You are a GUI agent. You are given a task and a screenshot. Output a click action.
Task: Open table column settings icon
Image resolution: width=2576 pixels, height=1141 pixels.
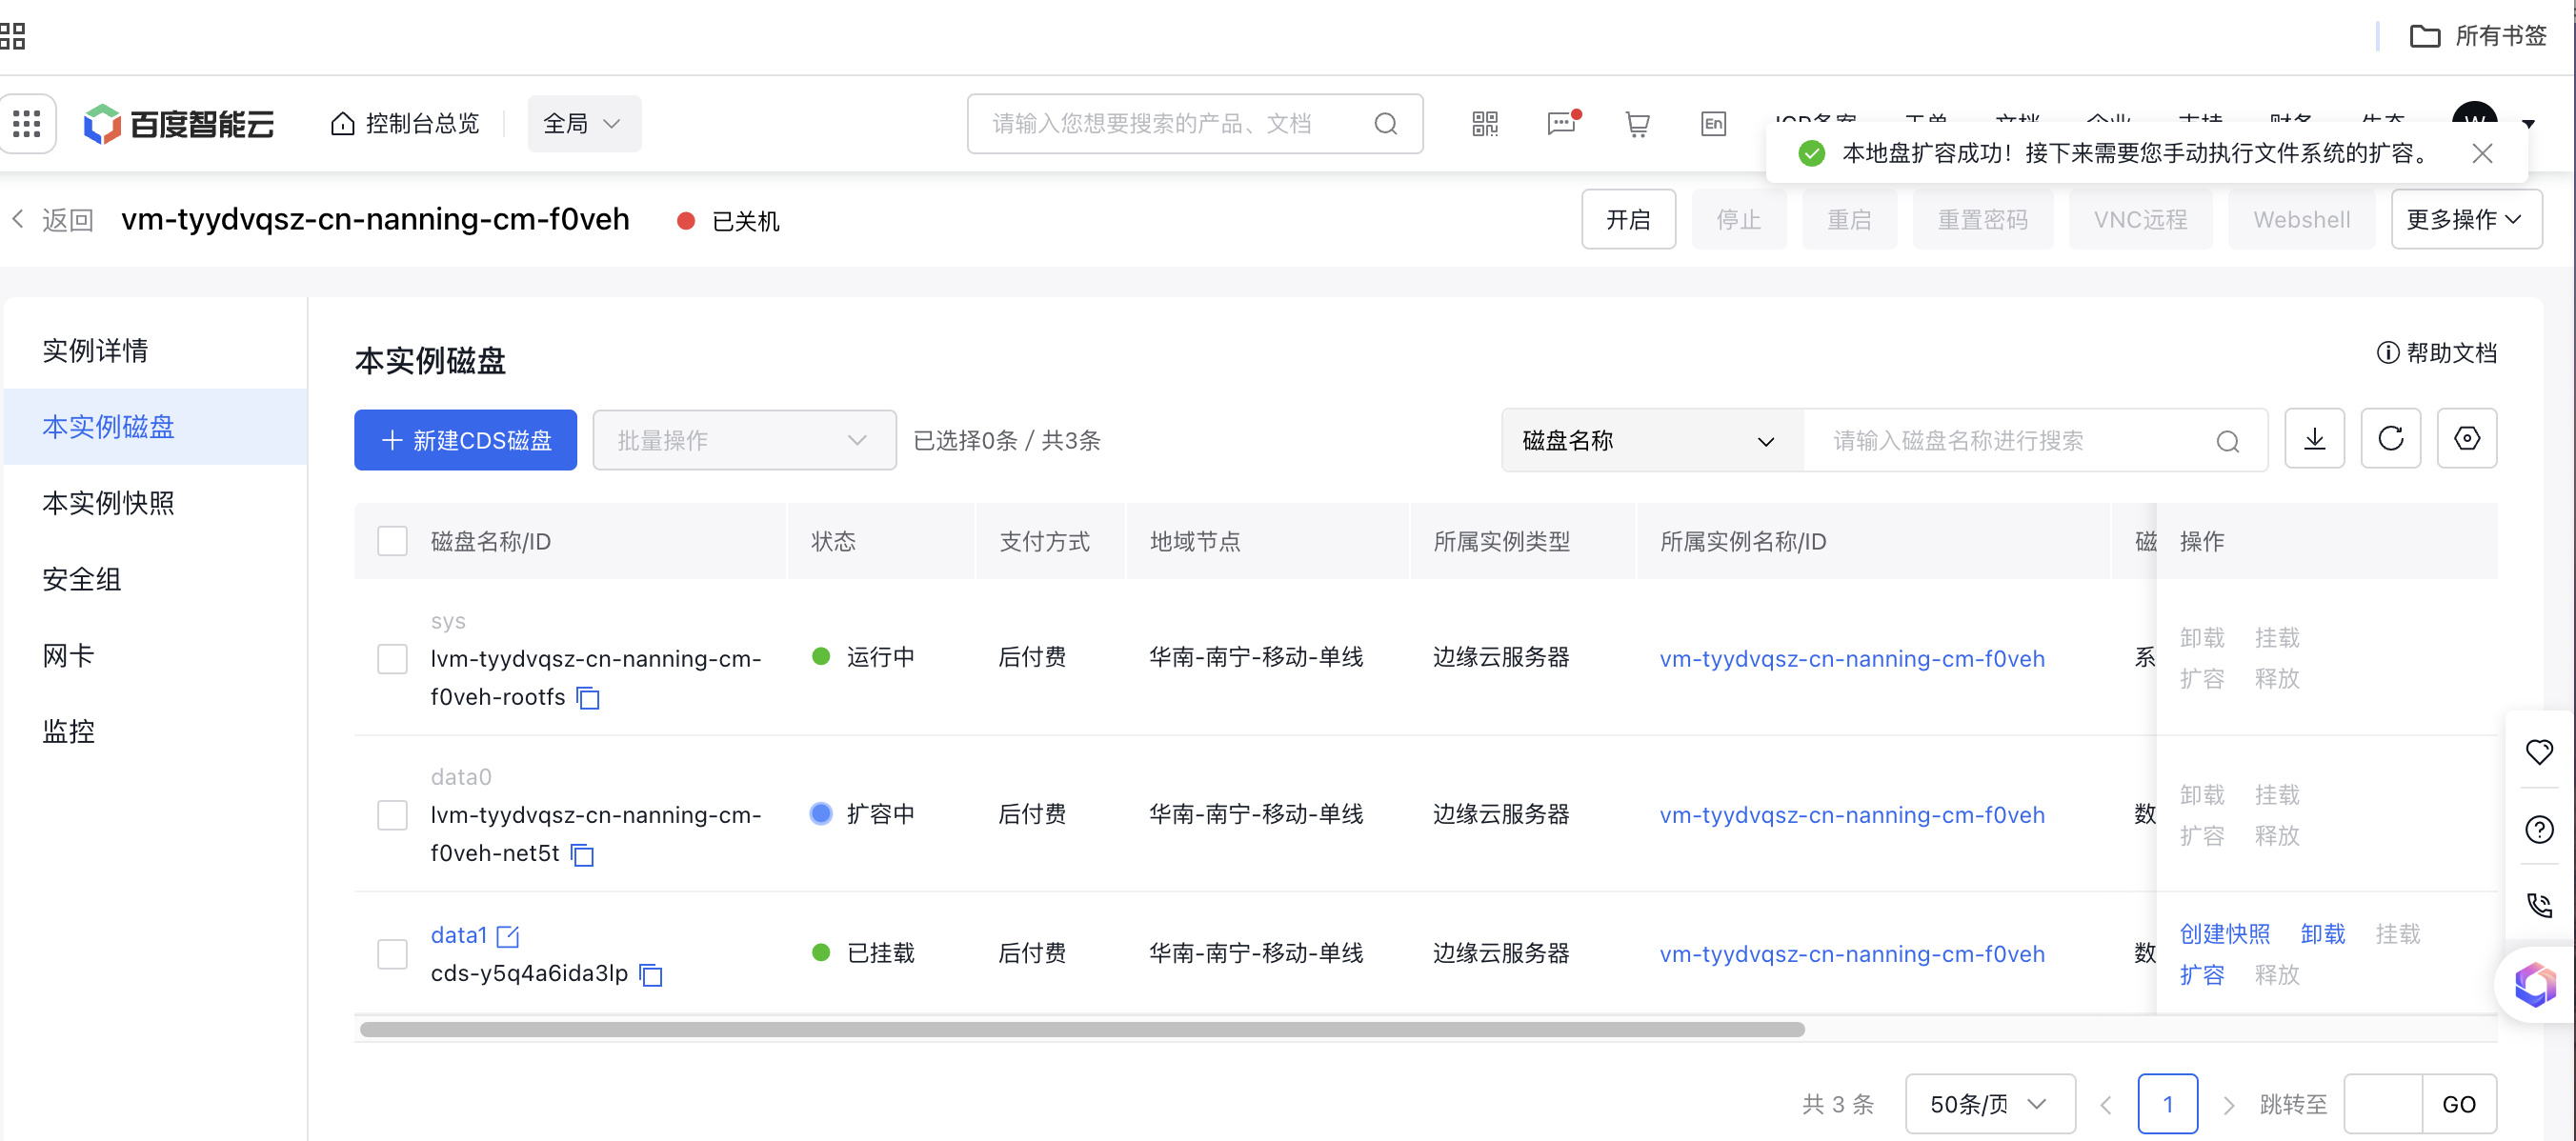click(2466, 439)
